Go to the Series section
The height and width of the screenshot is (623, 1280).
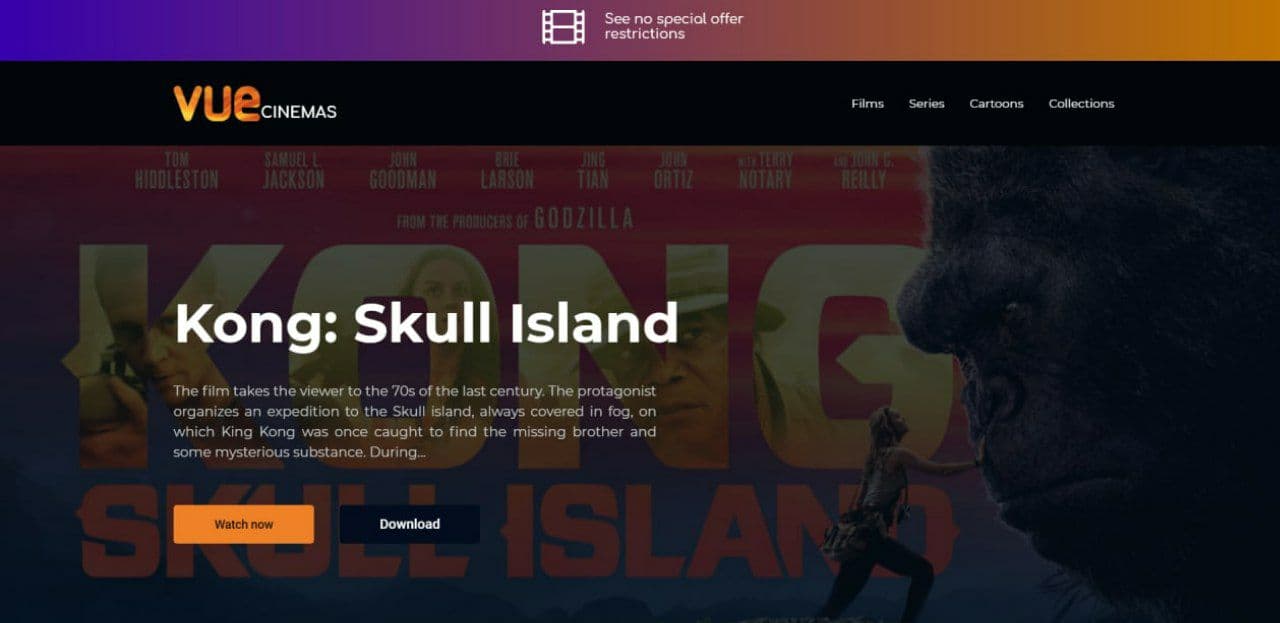click(926, 104)
